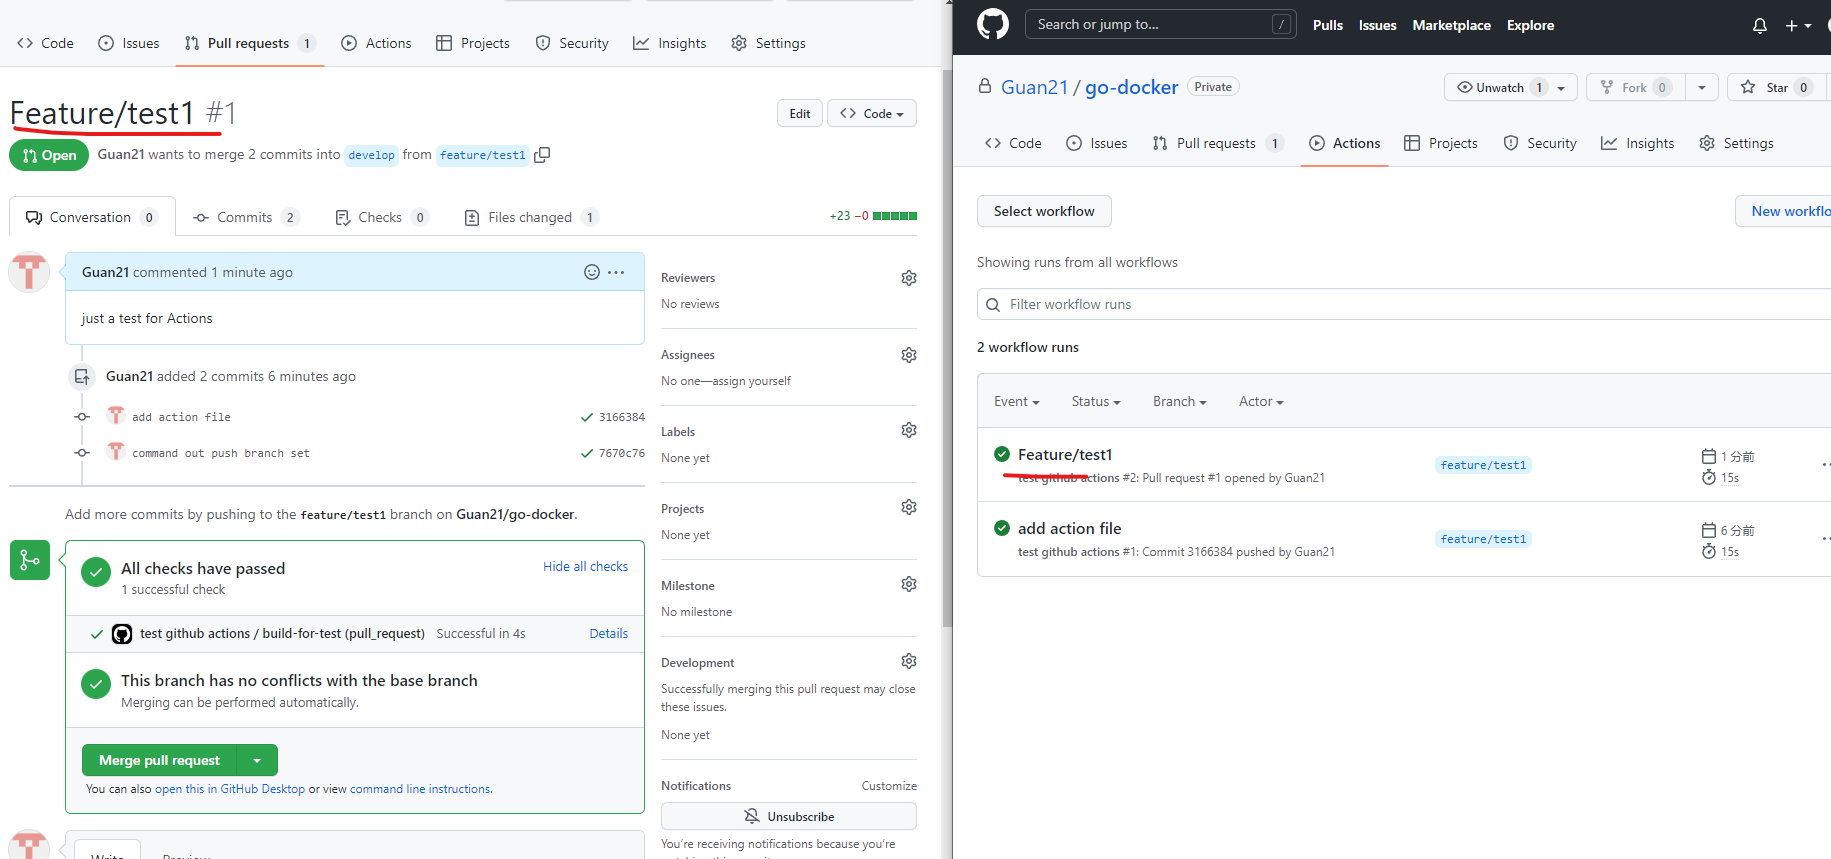This screenshot has height=859, width=1831.
Task: Open Pull requests tab in right window
Action: tap(1217, 143)
